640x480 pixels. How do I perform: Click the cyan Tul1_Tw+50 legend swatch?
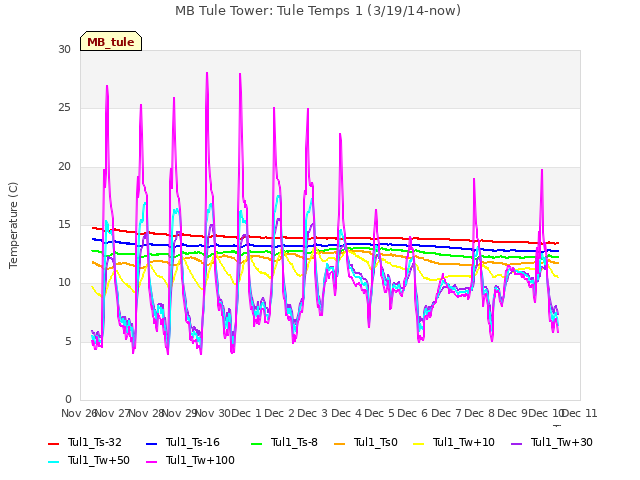tap(54, 462)
